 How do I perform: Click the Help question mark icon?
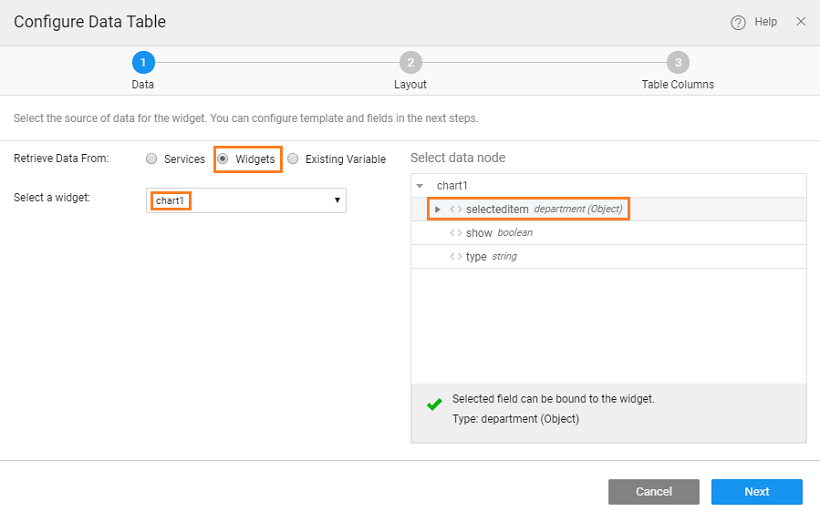(738, 23)
